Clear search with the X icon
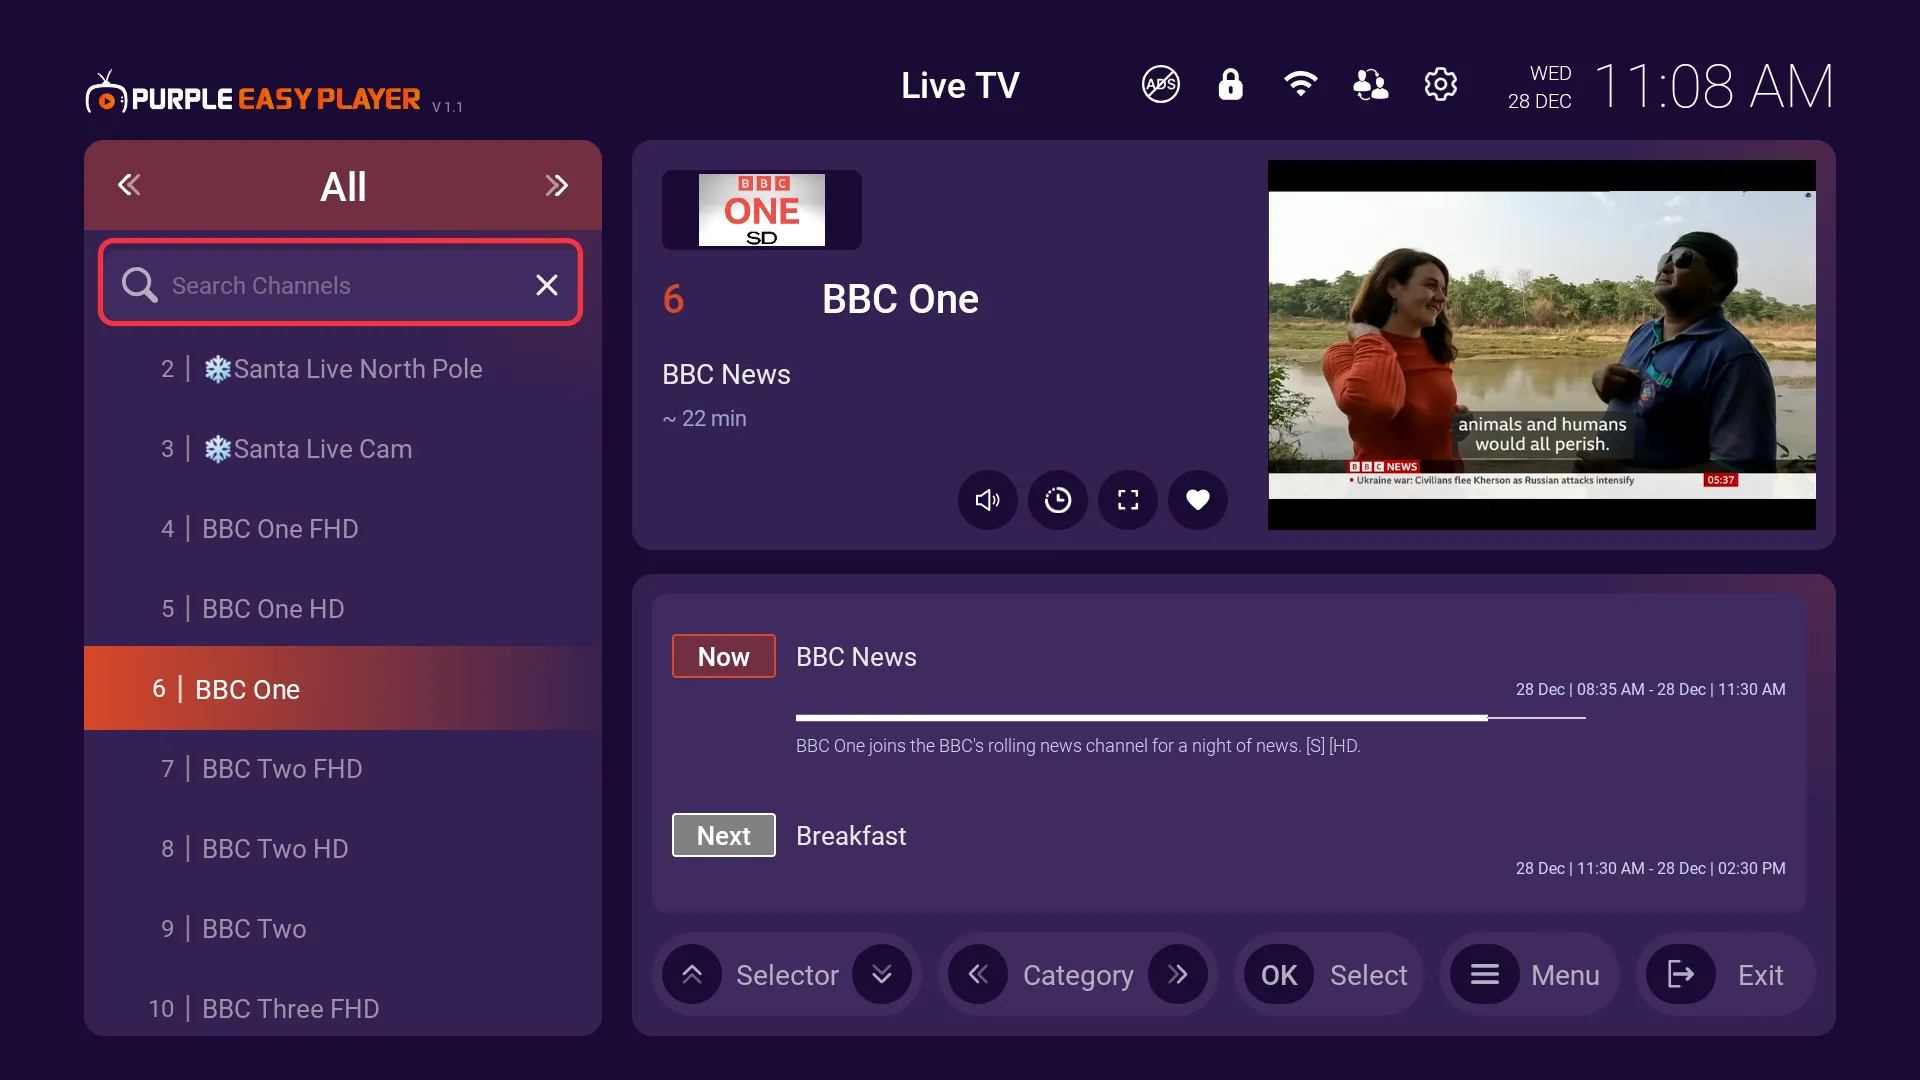 [x=546, y=285]
